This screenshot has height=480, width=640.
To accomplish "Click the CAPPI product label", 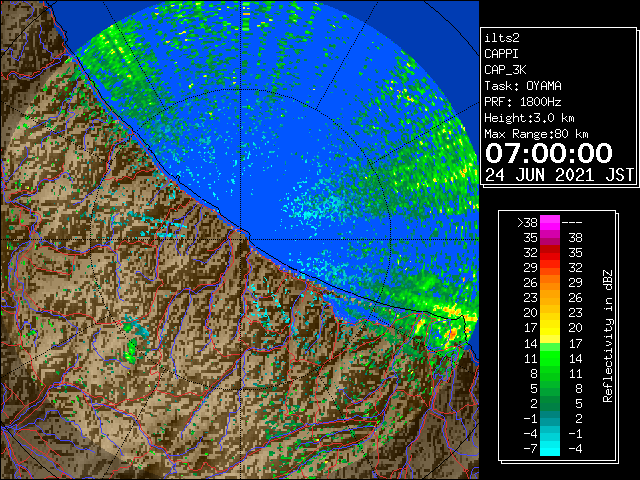I will point(501,54).
